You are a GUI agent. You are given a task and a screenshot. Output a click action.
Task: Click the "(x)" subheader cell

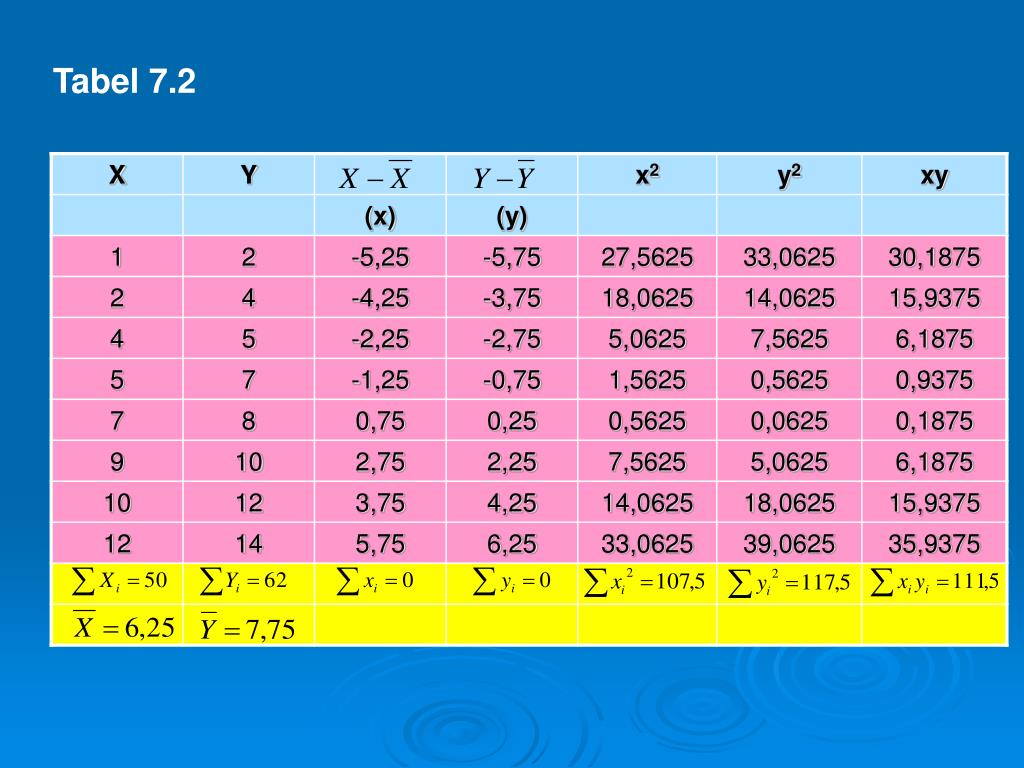(x=380, y=216)
